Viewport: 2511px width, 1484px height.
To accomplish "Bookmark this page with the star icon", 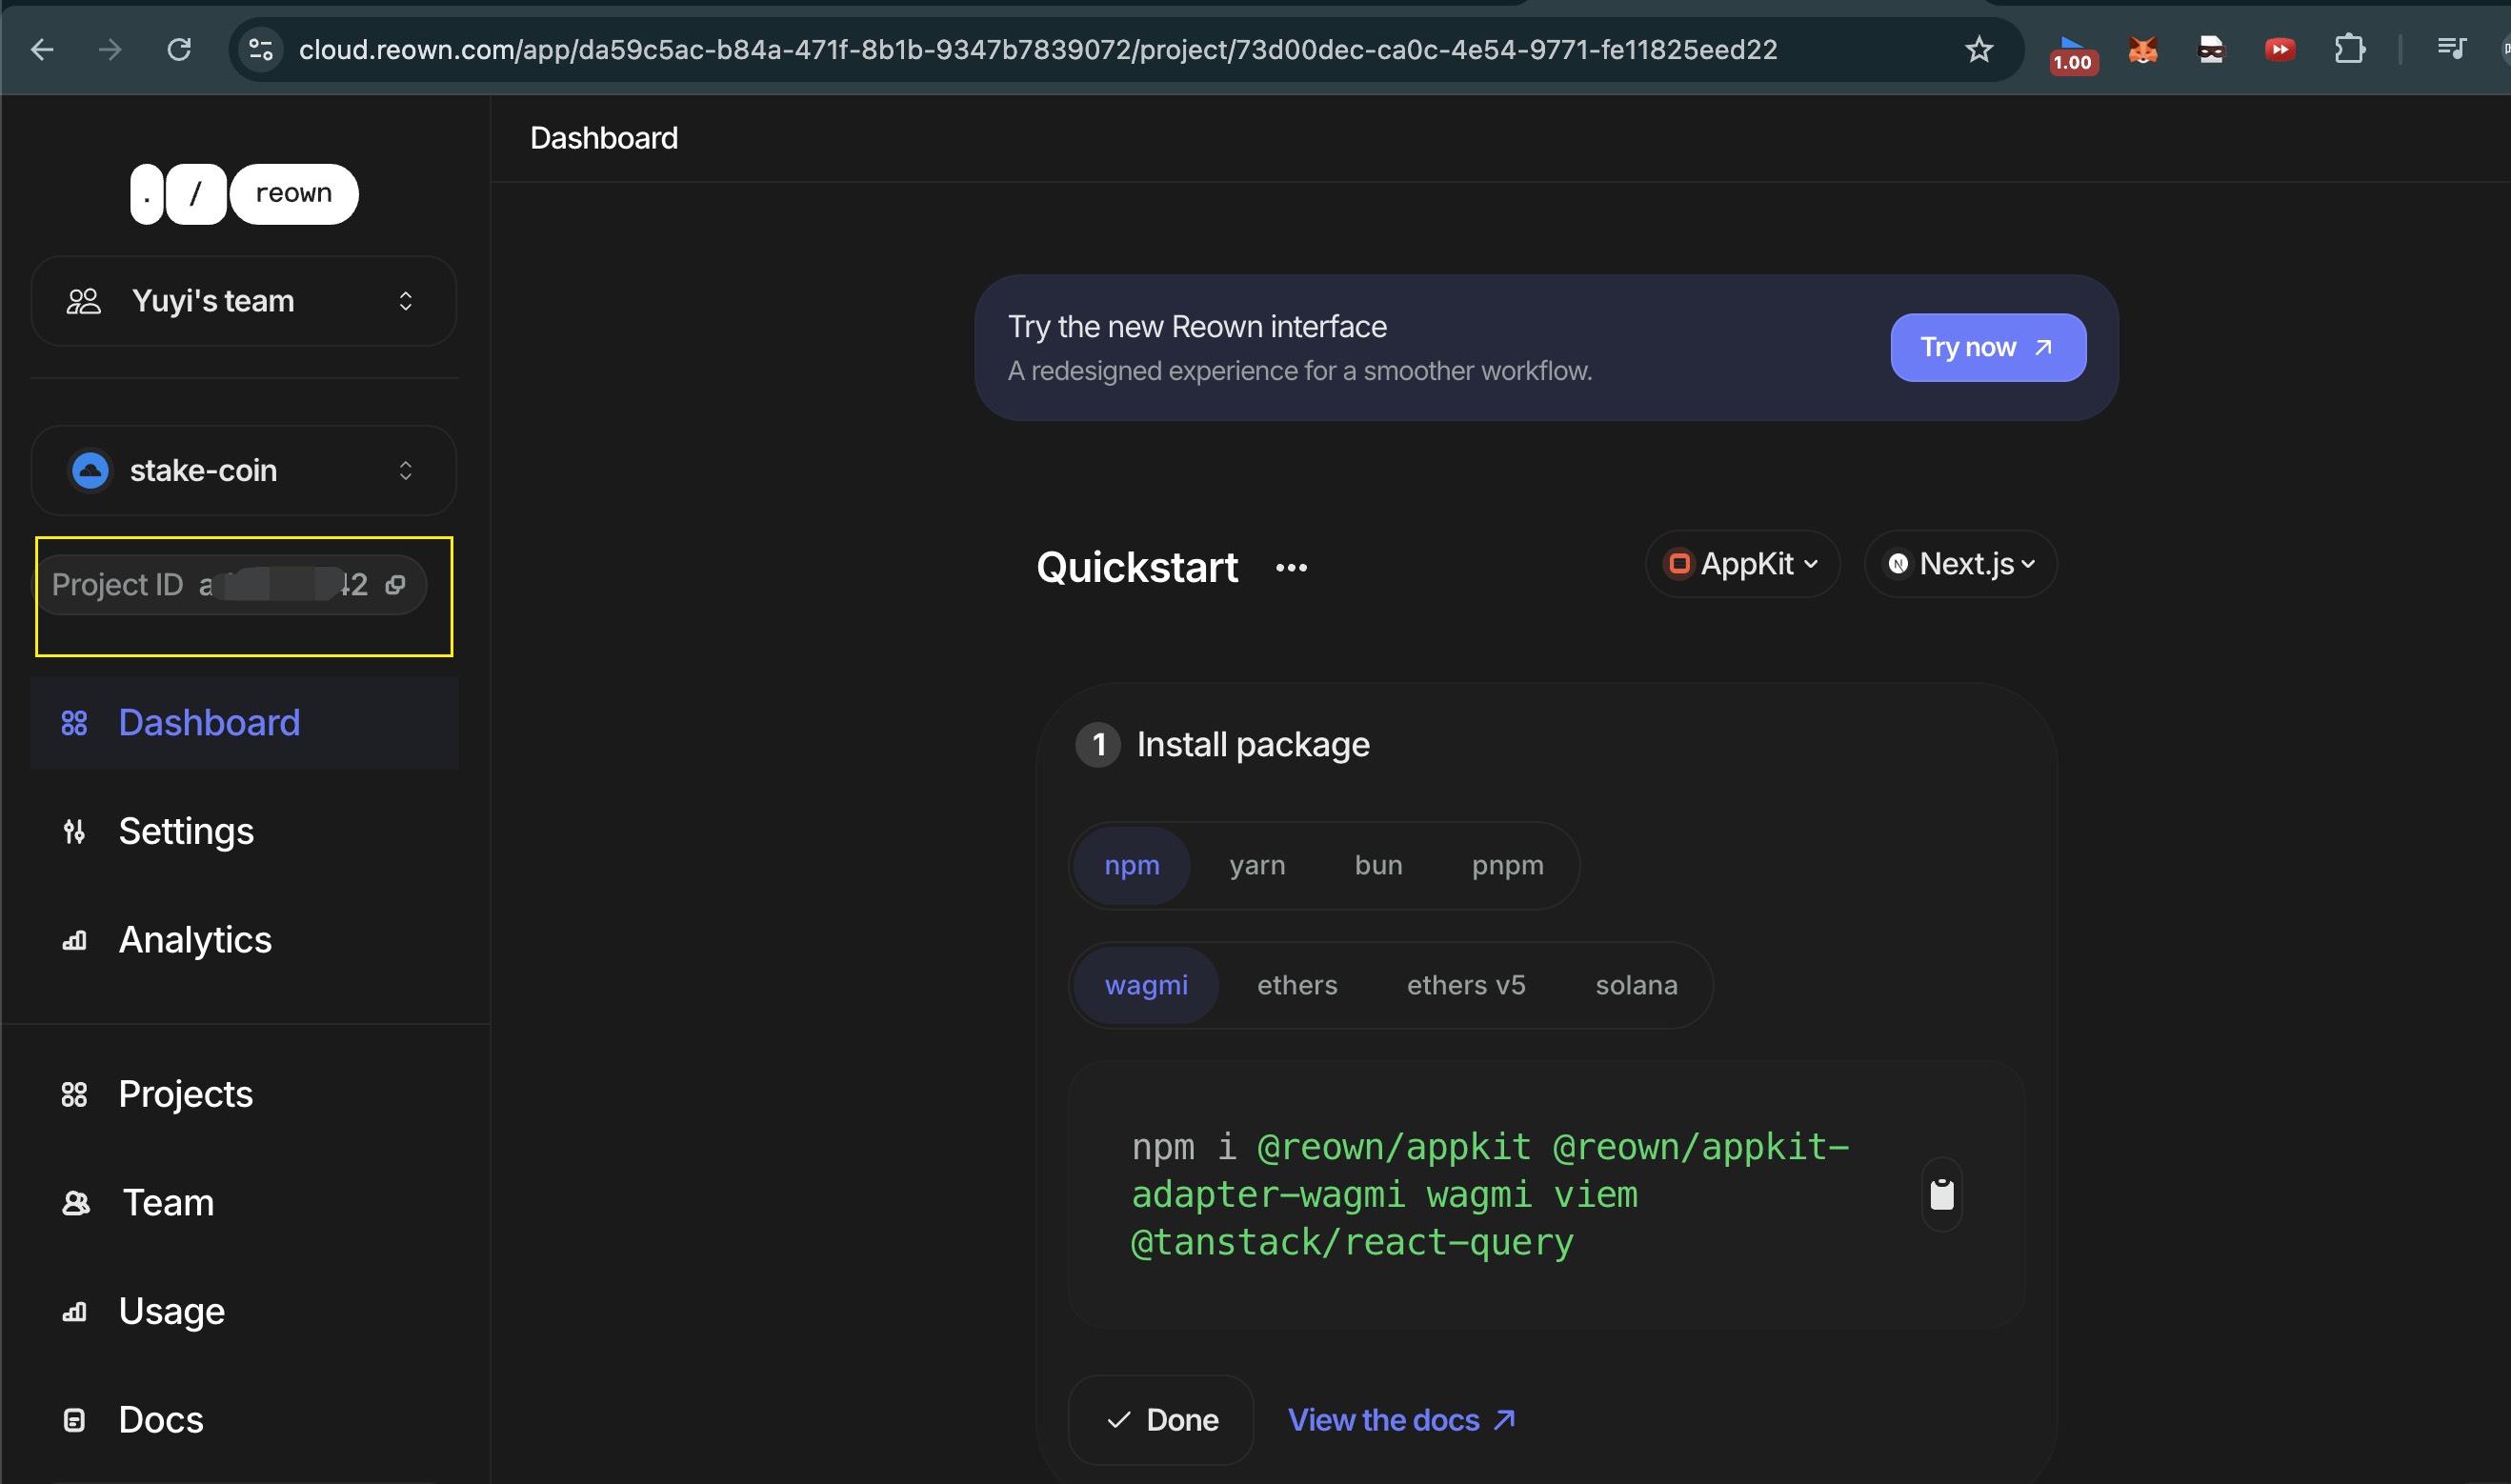I will coord(1978,49).
